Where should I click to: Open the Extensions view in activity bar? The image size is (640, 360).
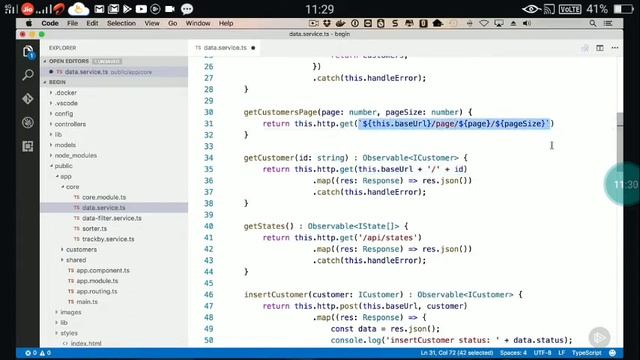[x=28, y=146]
